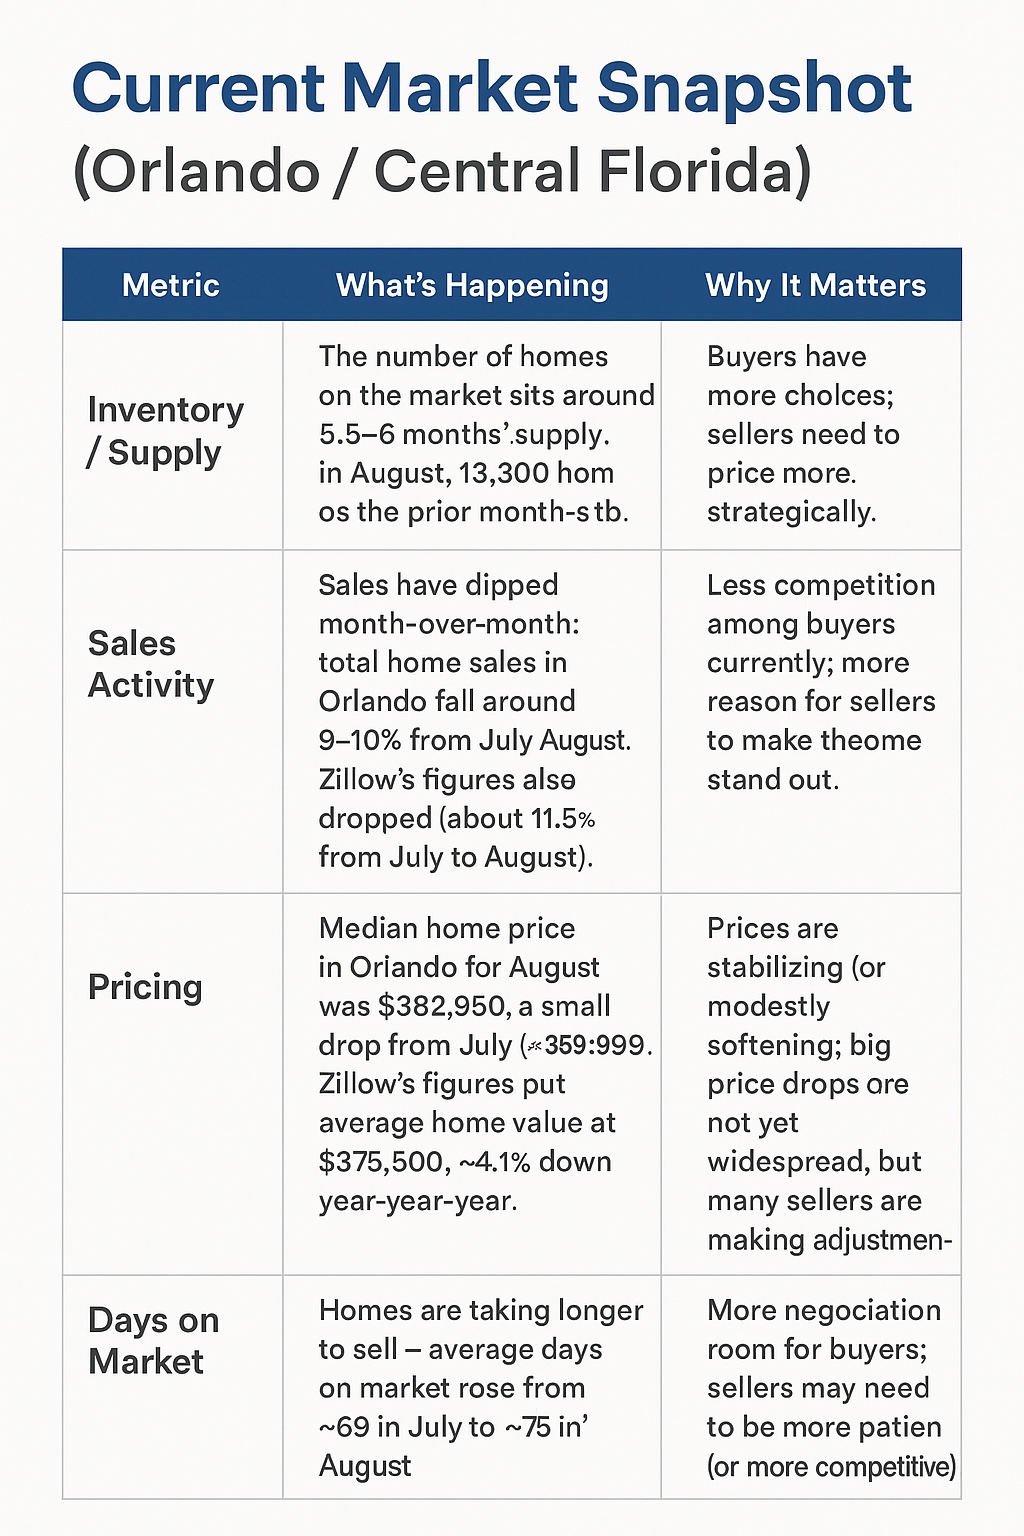Screen dimensions: 1024x1536
Task: Select the 'Metric' column header
Action: point(171,285)
